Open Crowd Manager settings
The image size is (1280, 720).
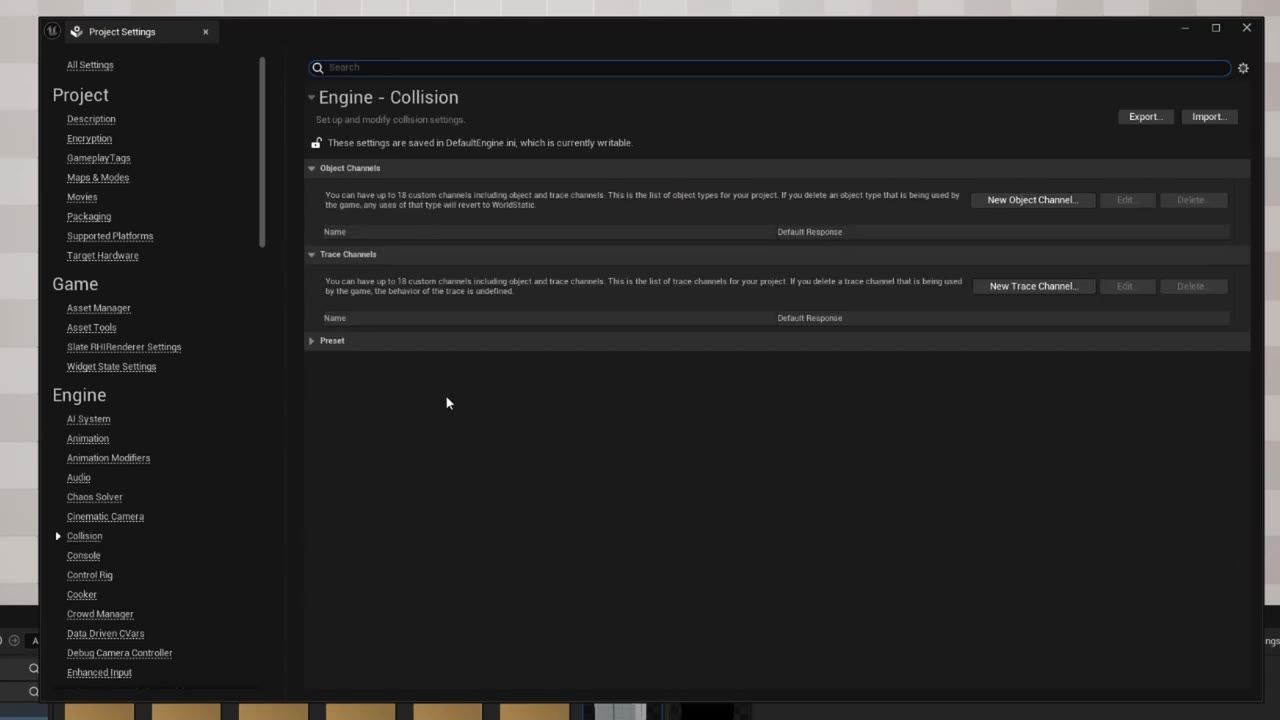pyautogui.click(x=100, y=614)
